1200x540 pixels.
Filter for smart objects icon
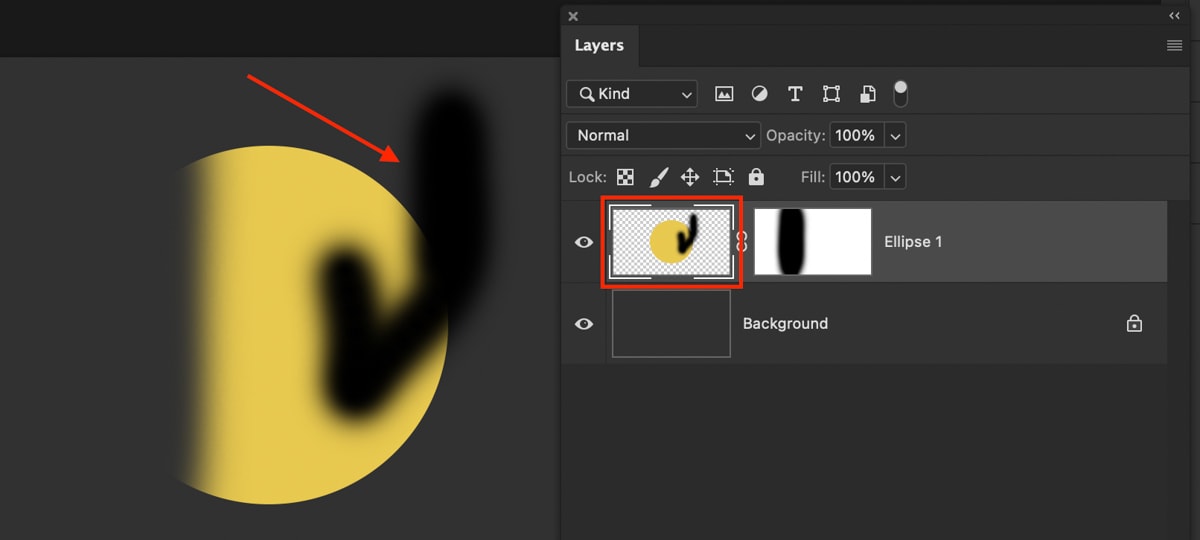868,94
